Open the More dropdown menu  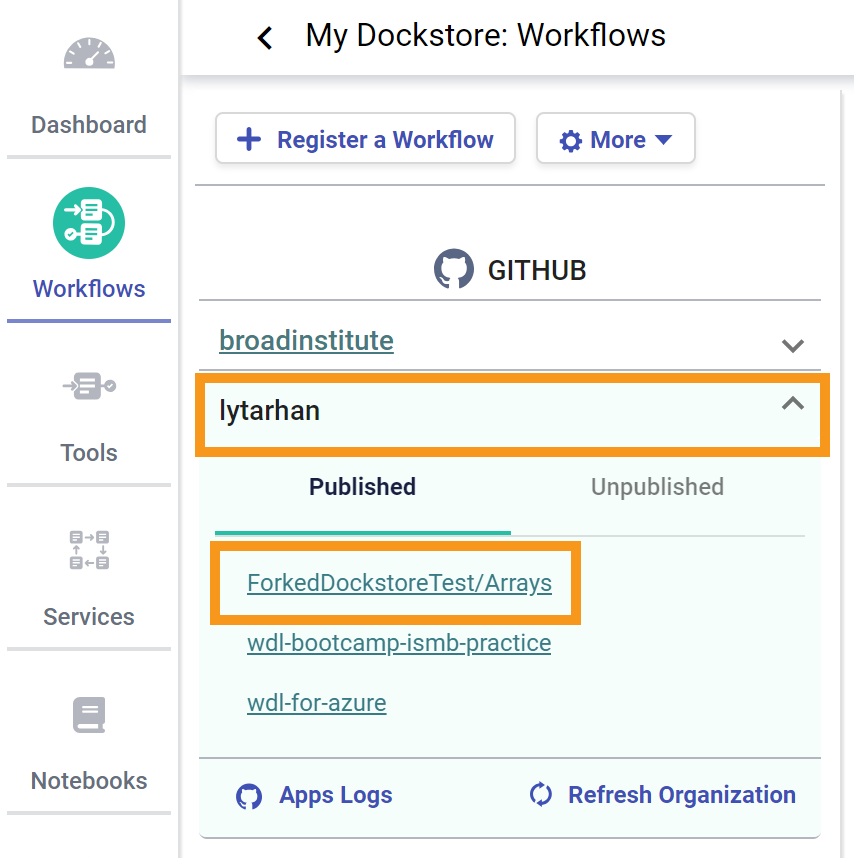coord(616,140)
